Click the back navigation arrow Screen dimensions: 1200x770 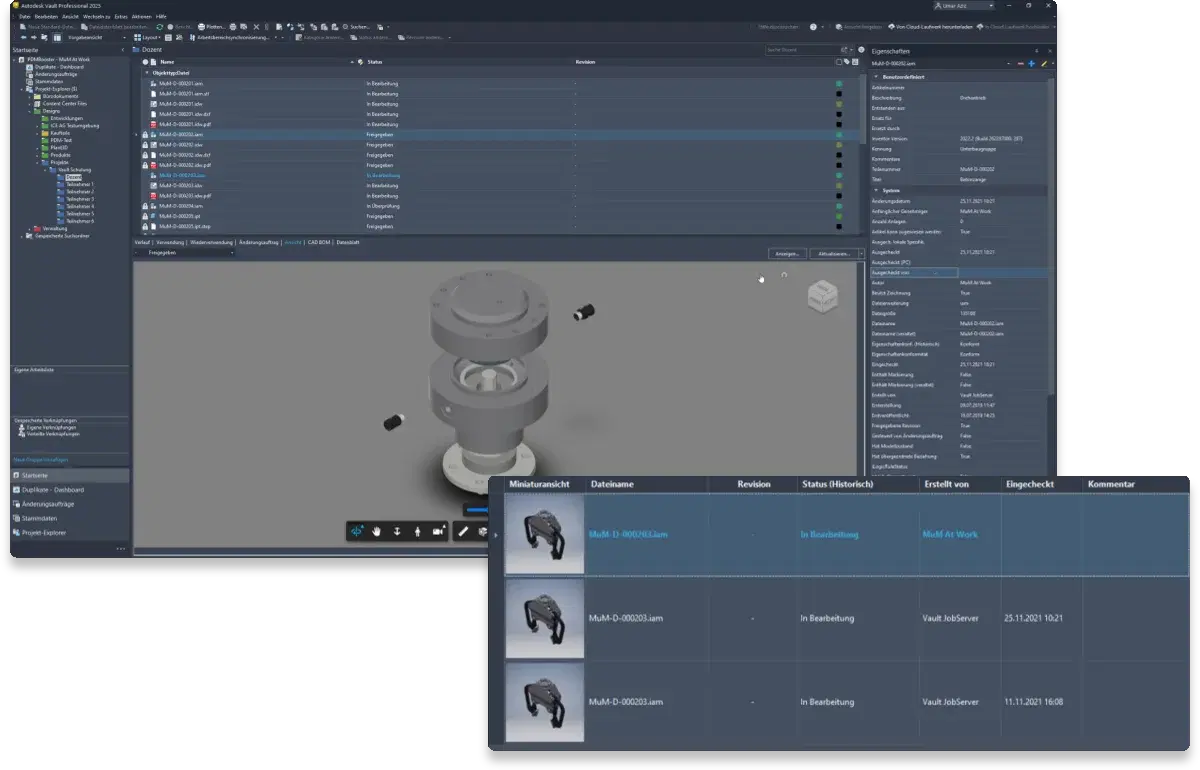tap(23, 37)
